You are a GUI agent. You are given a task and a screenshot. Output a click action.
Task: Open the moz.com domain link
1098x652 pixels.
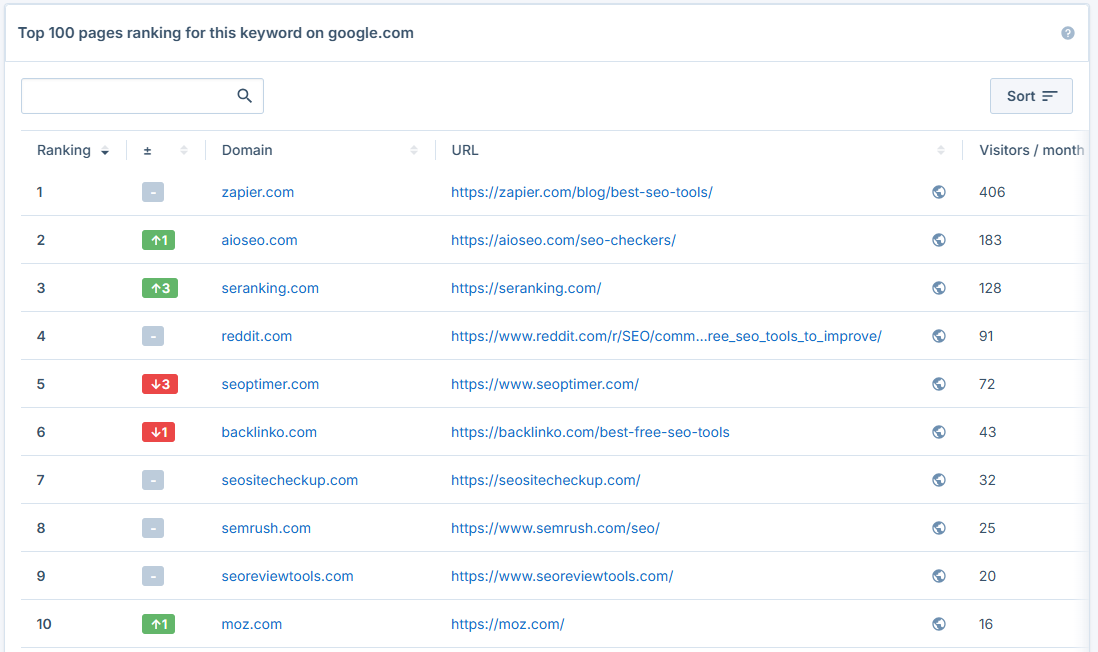(x=251, y=624)
